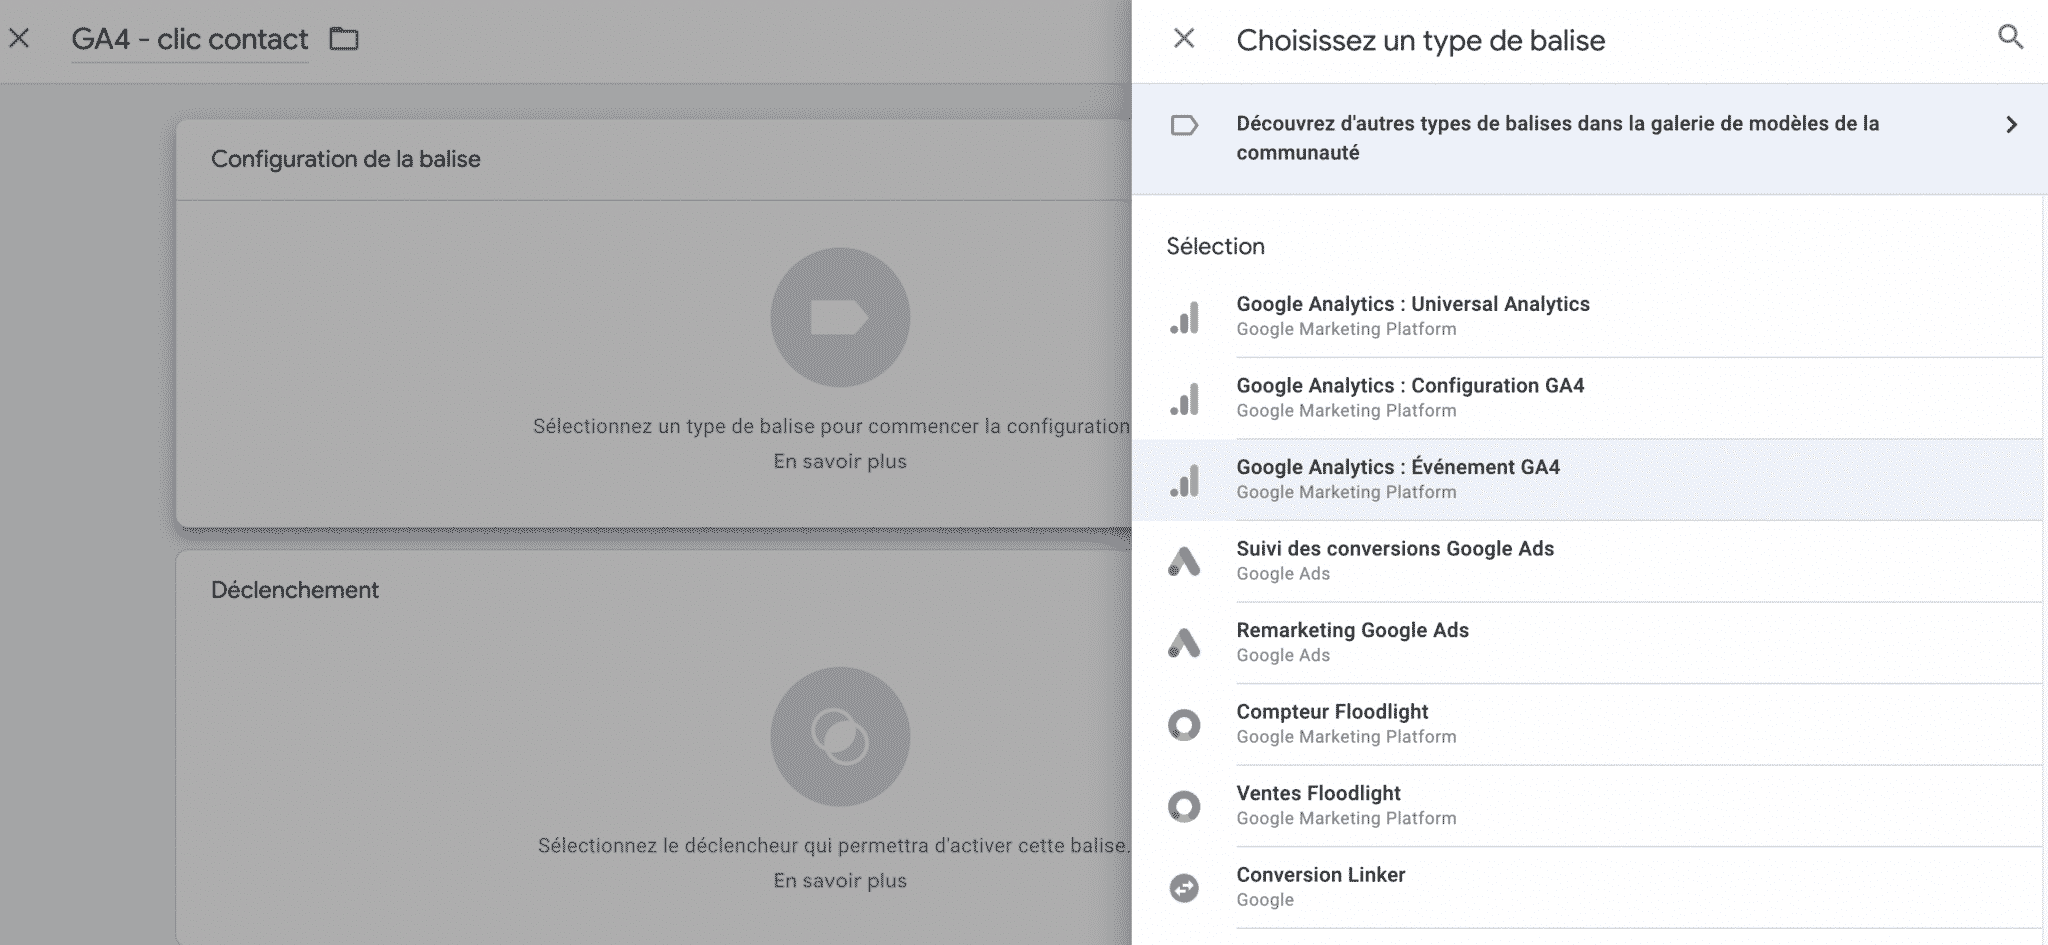Click the Compteur Floodlight ring icon

click(x=1185, y=725)
